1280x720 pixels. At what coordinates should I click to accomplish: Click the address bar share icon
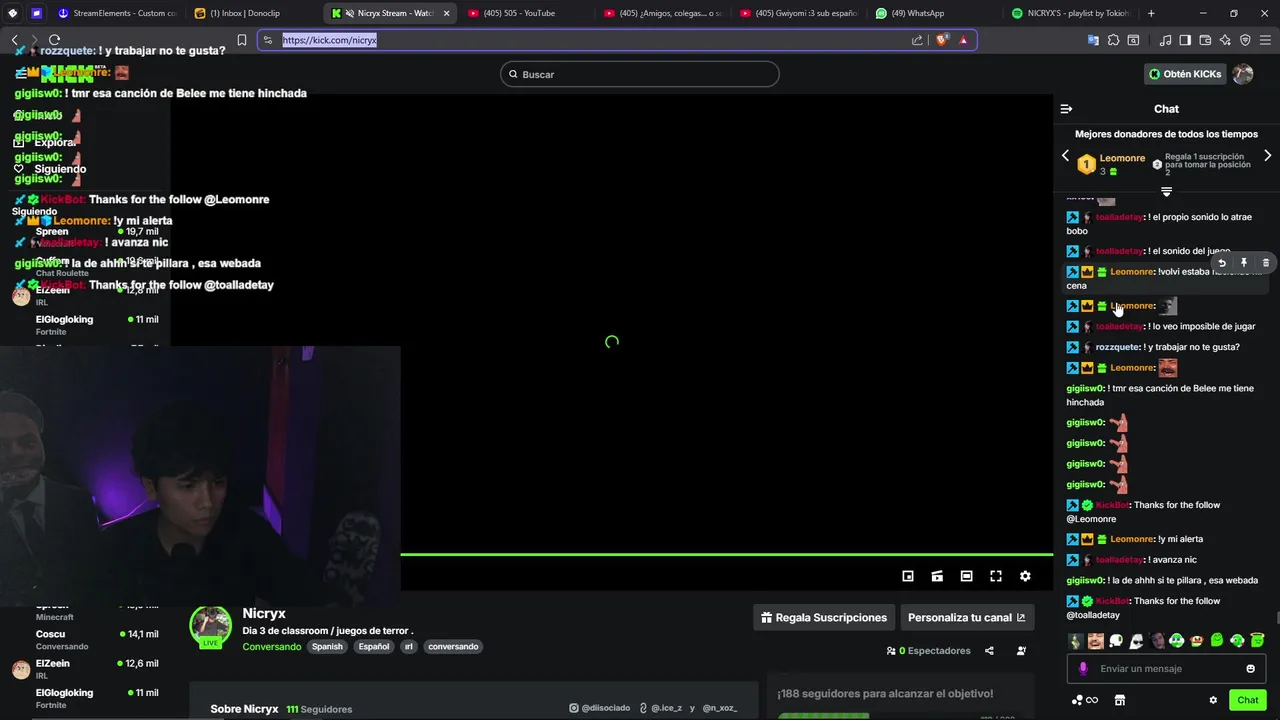917,40
